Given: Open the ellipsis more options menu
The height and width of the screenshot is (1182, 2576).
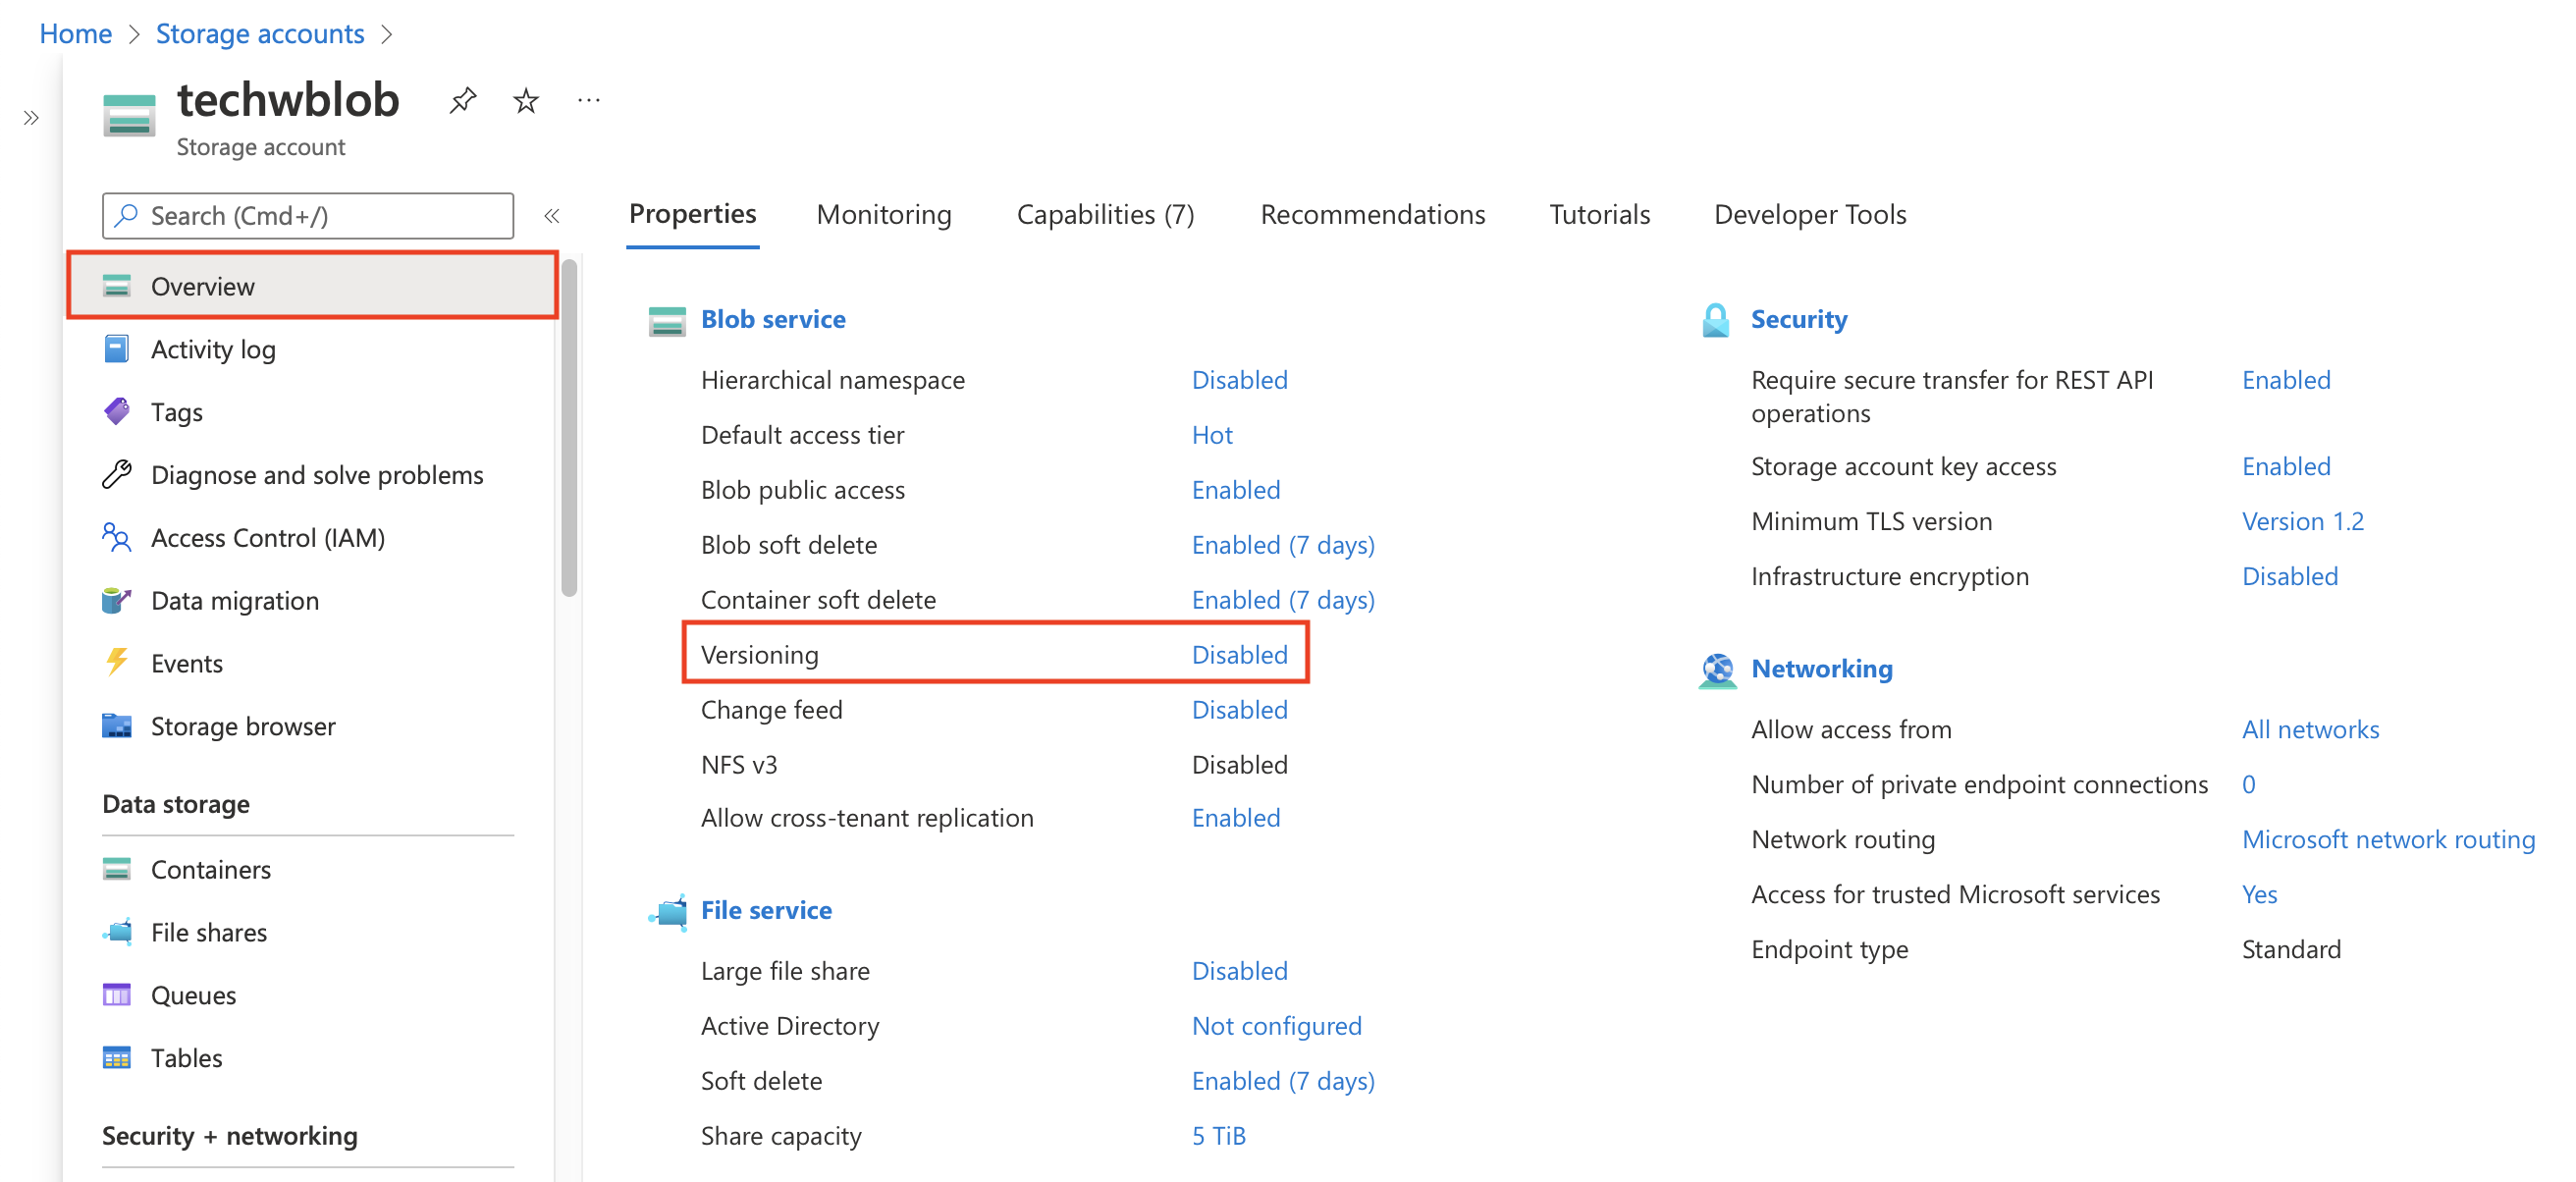Looking at the screenshot, I should pos(588,100).
